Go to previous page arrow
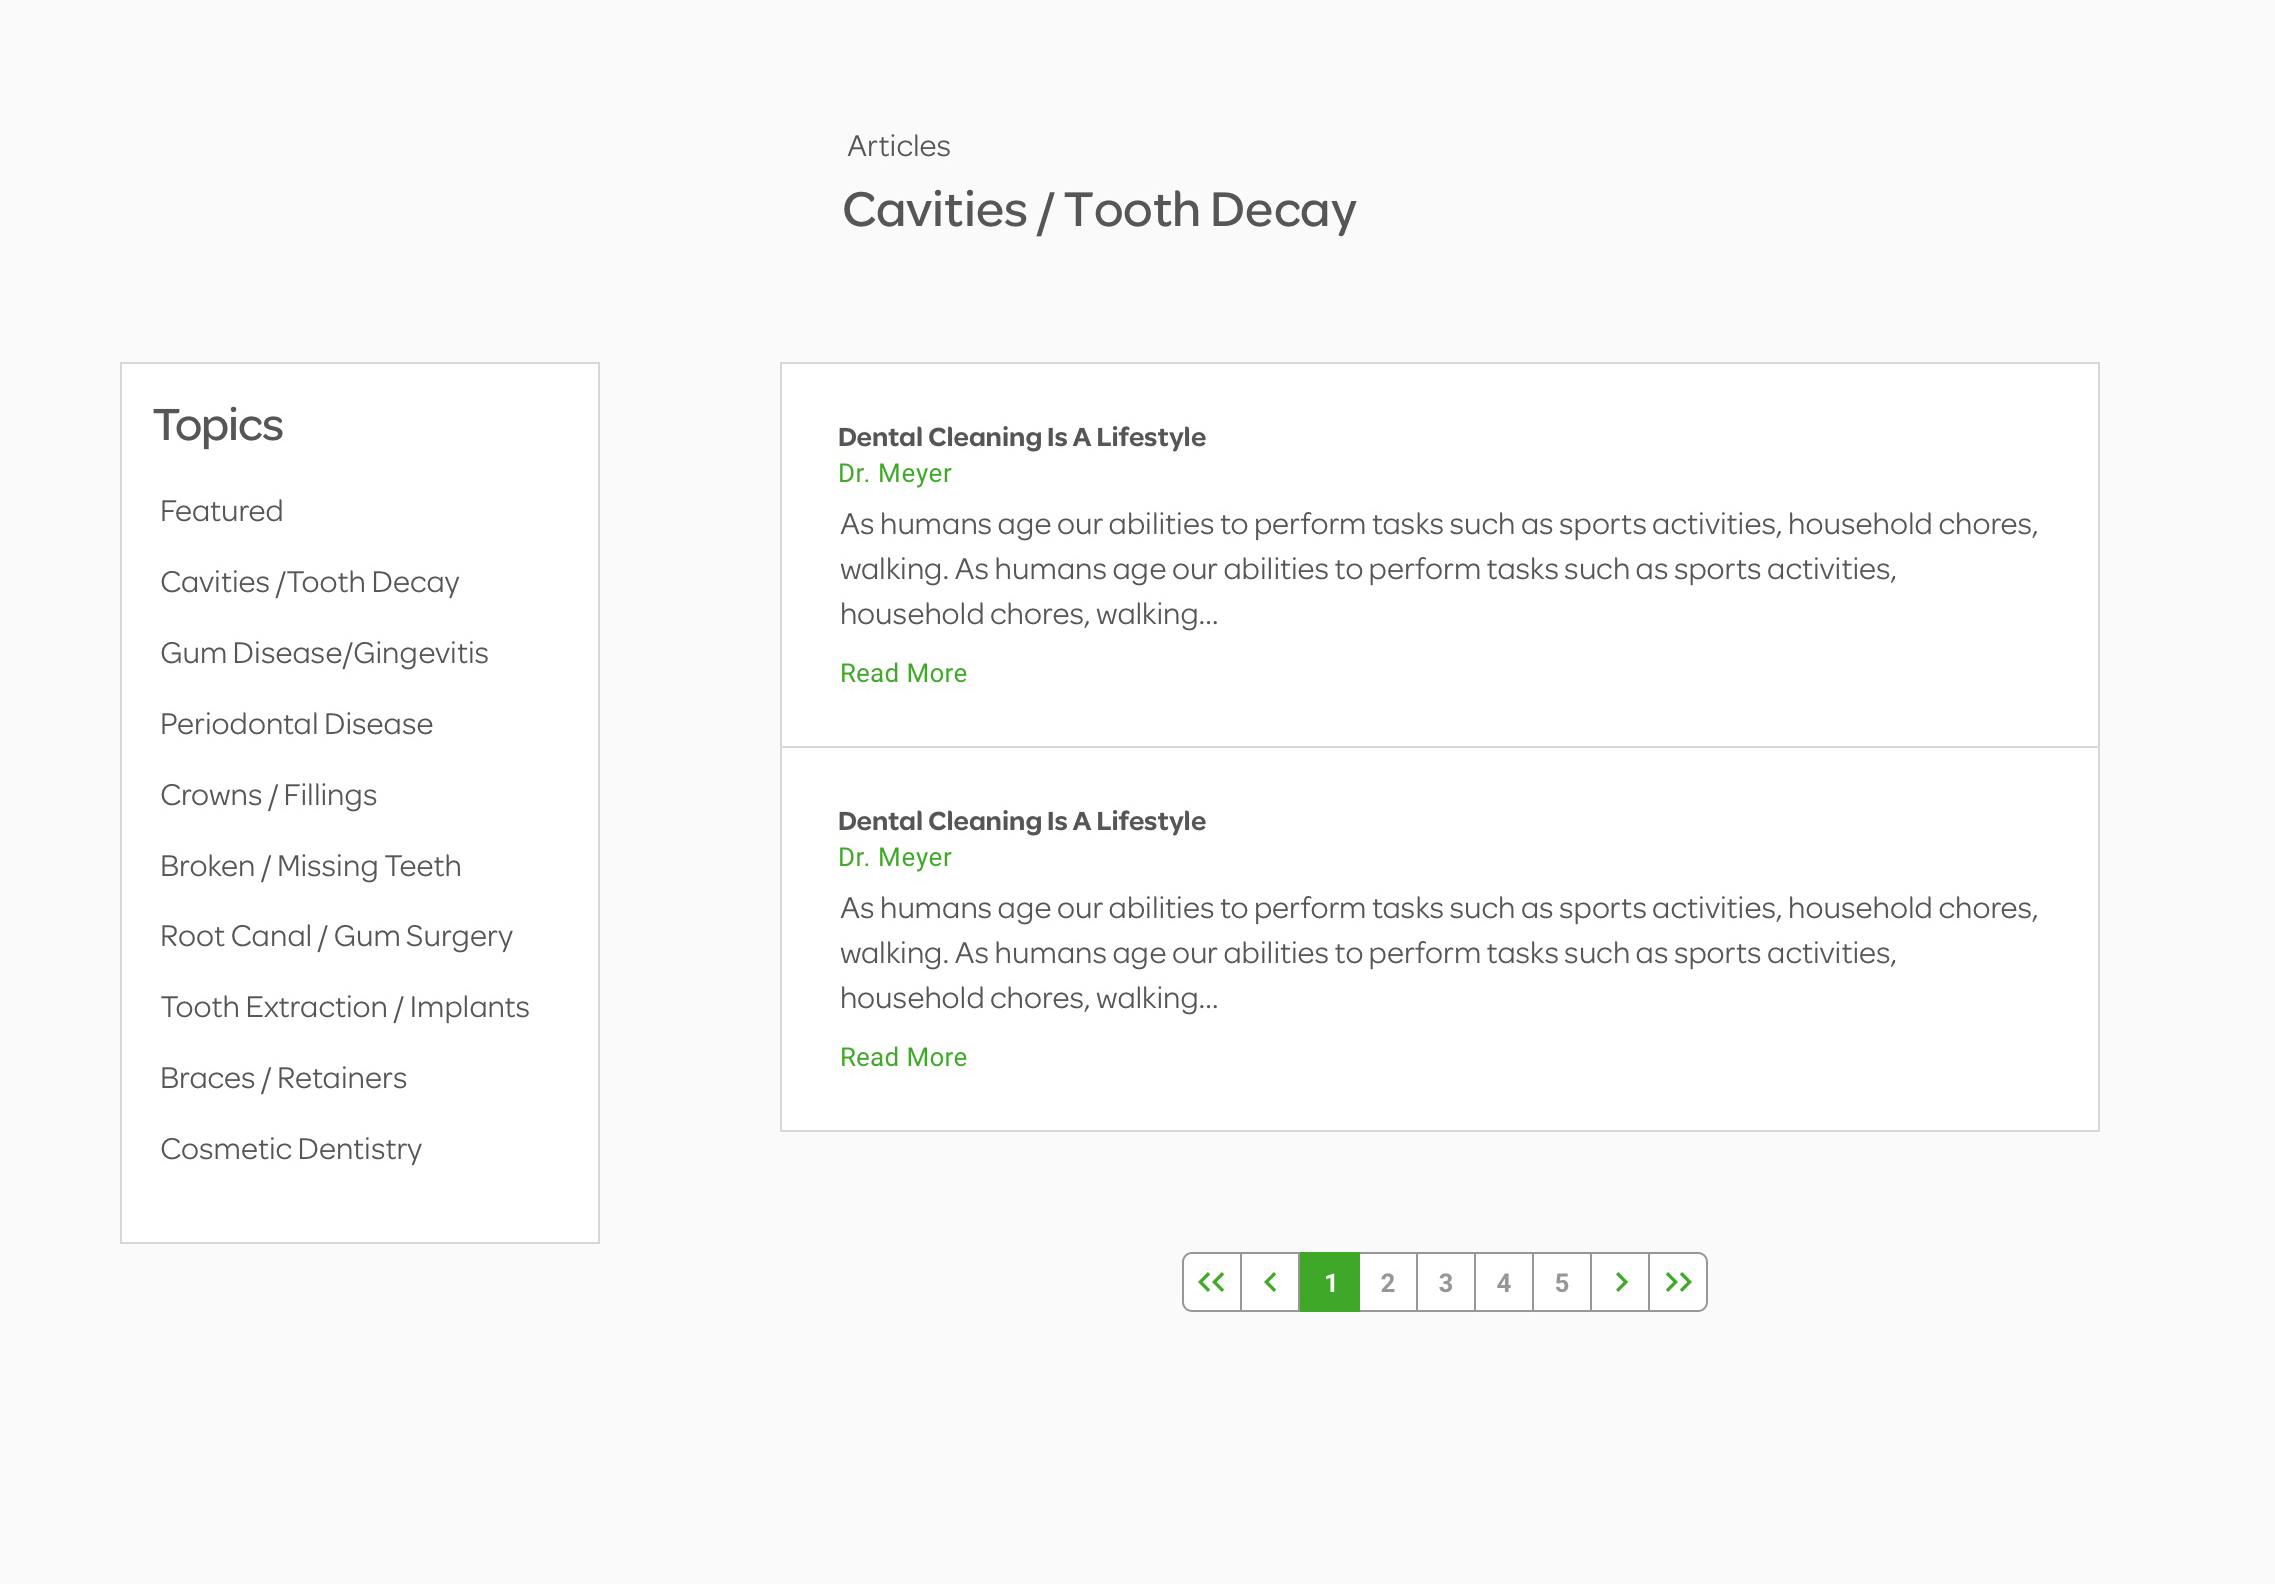 [1270, 1282]
